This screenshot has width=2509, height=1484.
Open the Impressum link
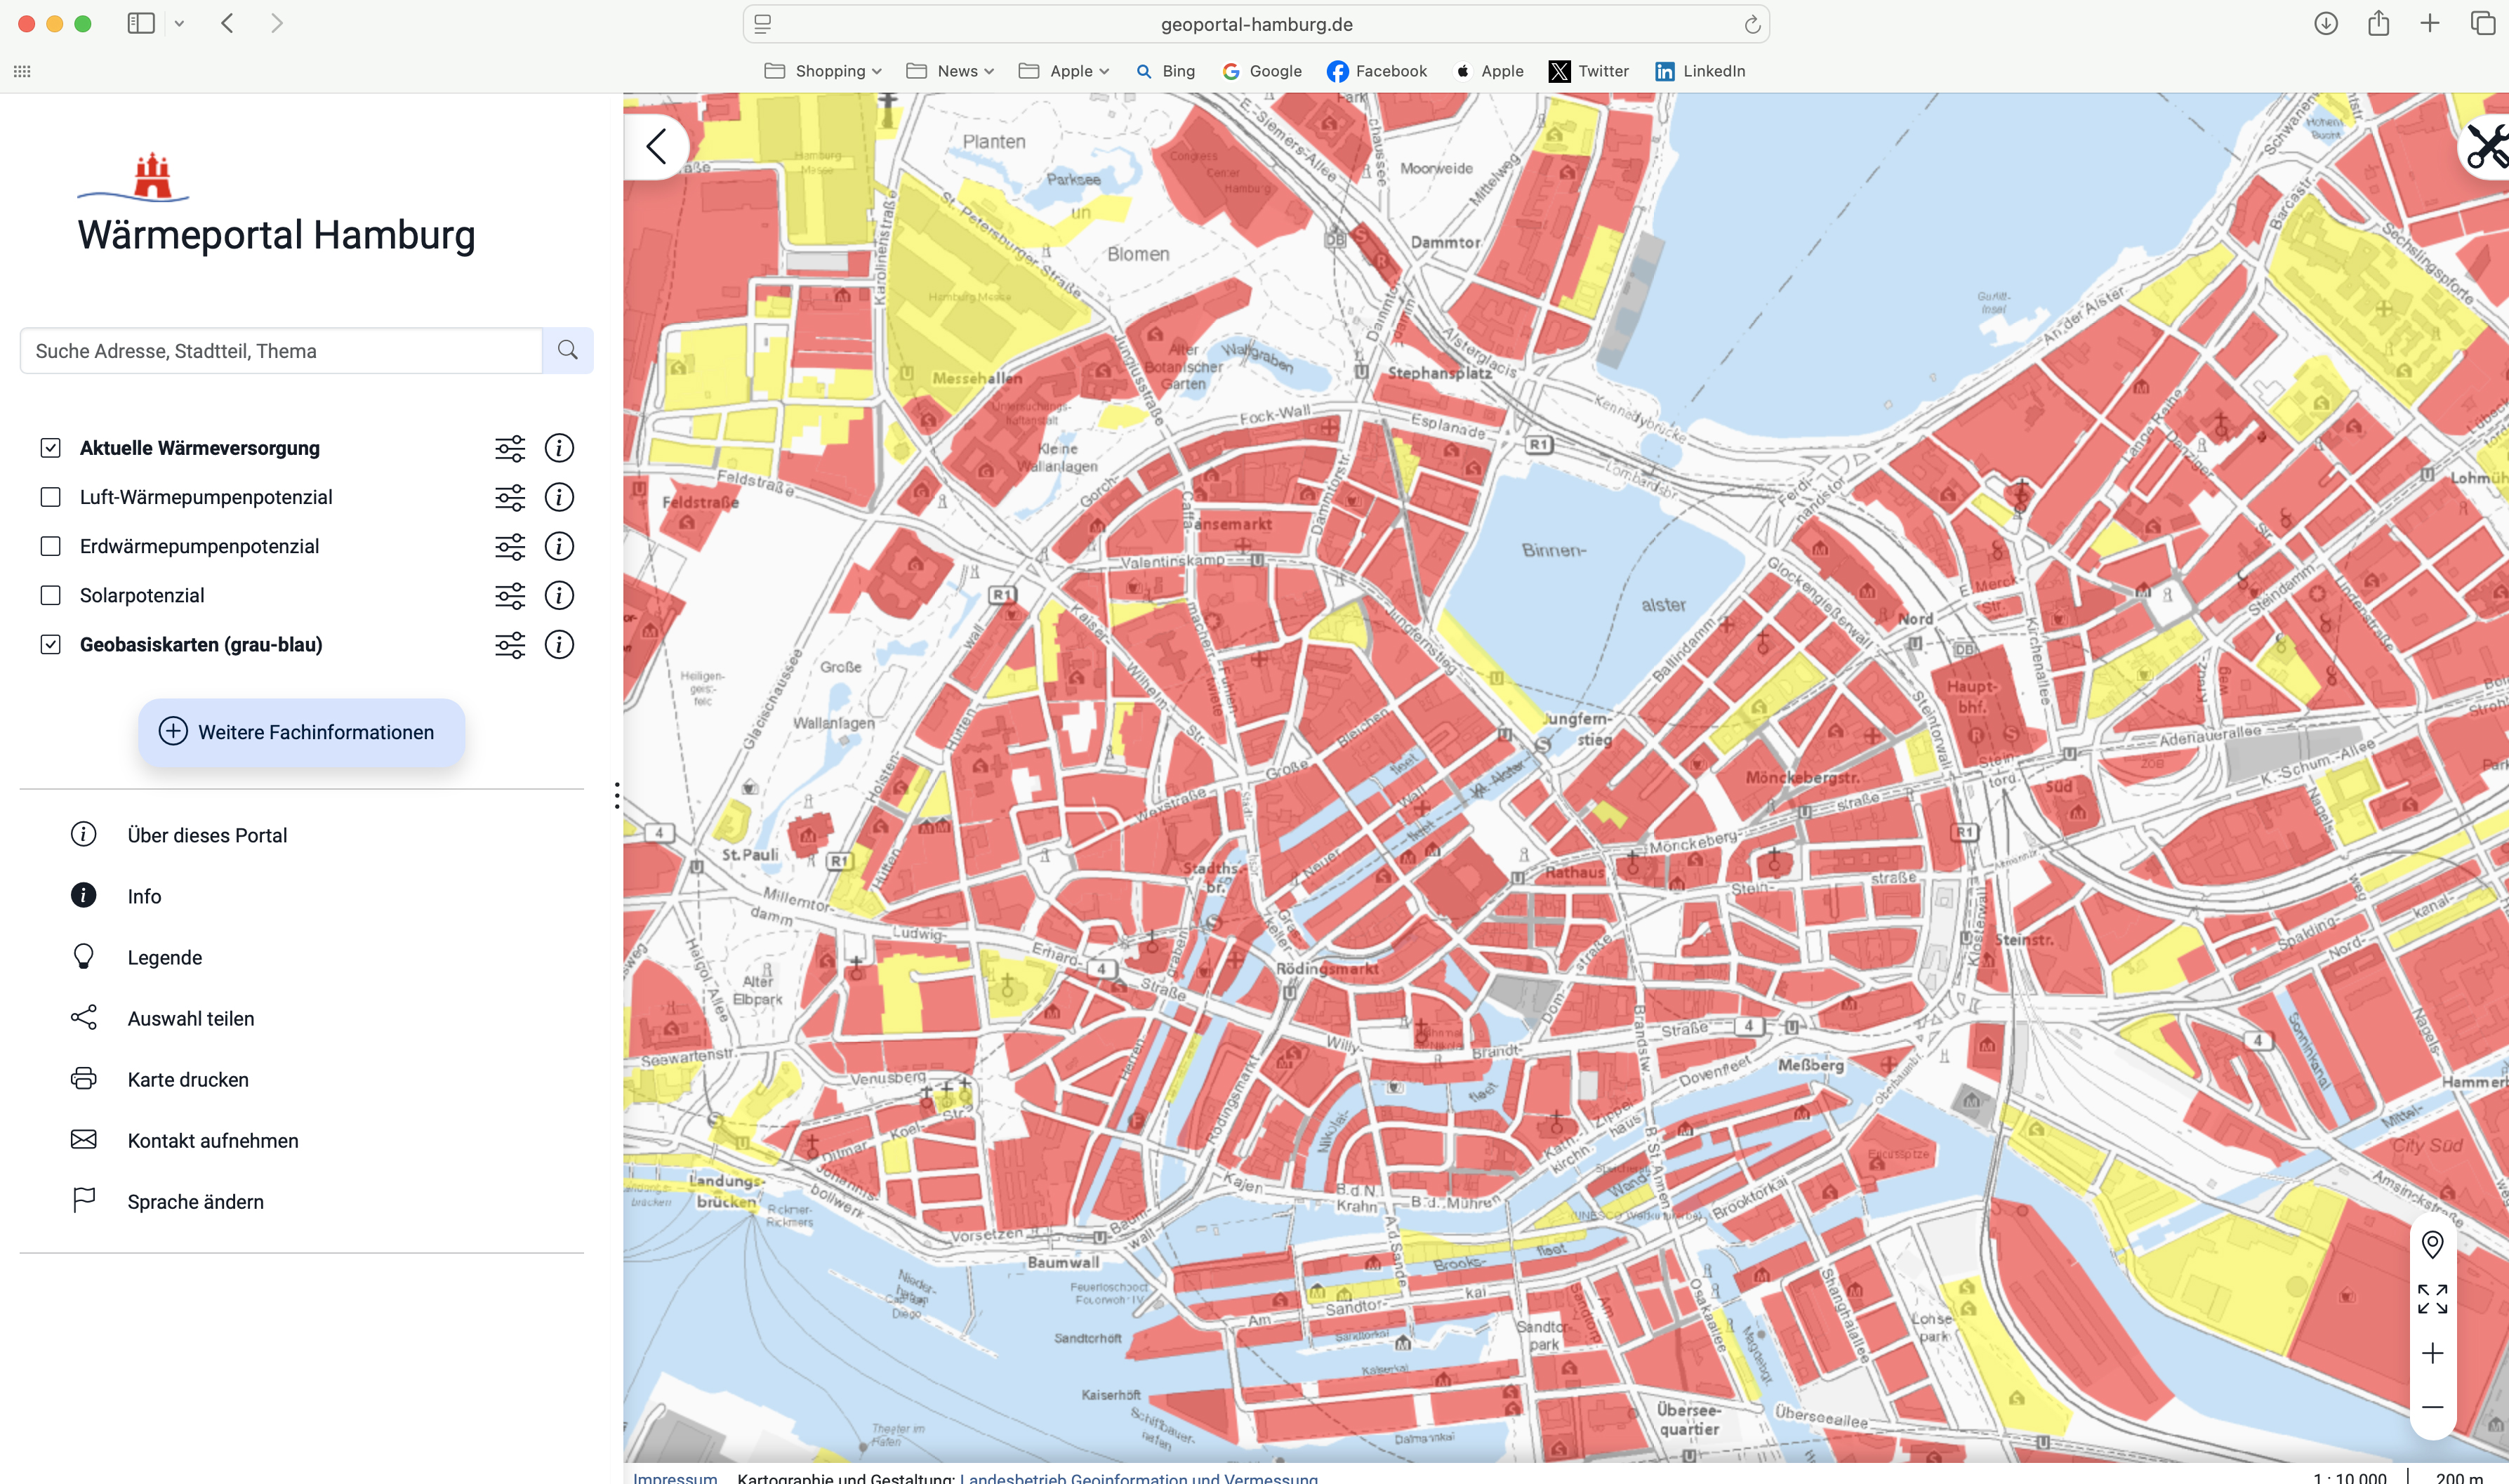pos(675,1477)
